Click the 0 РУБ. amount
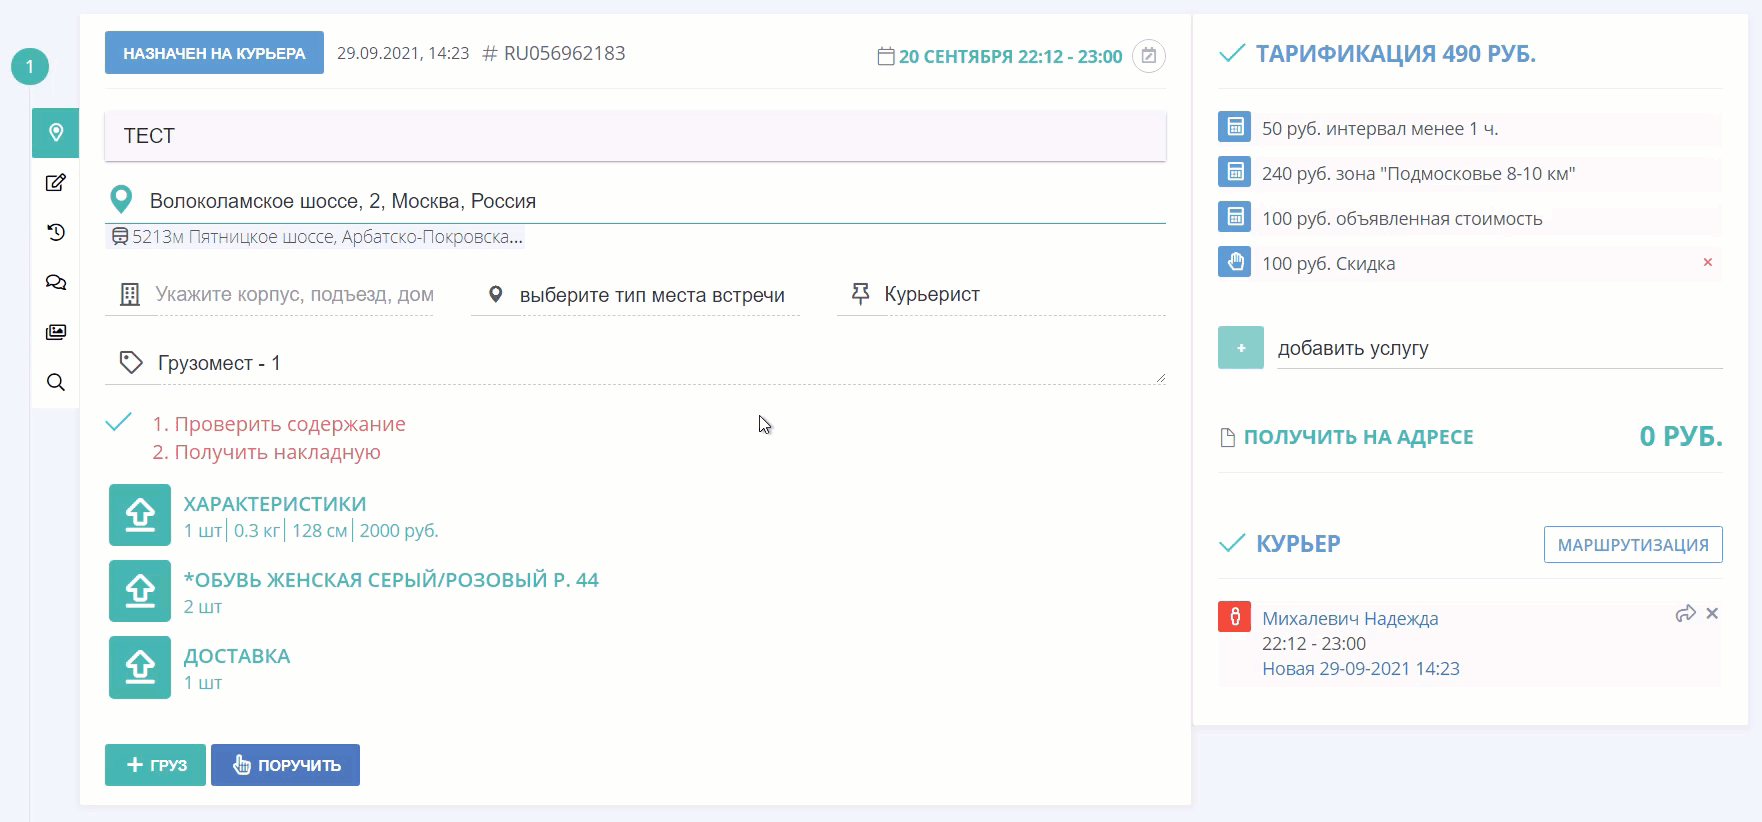Screen dimensions: 1762x822 point(1681,436)
